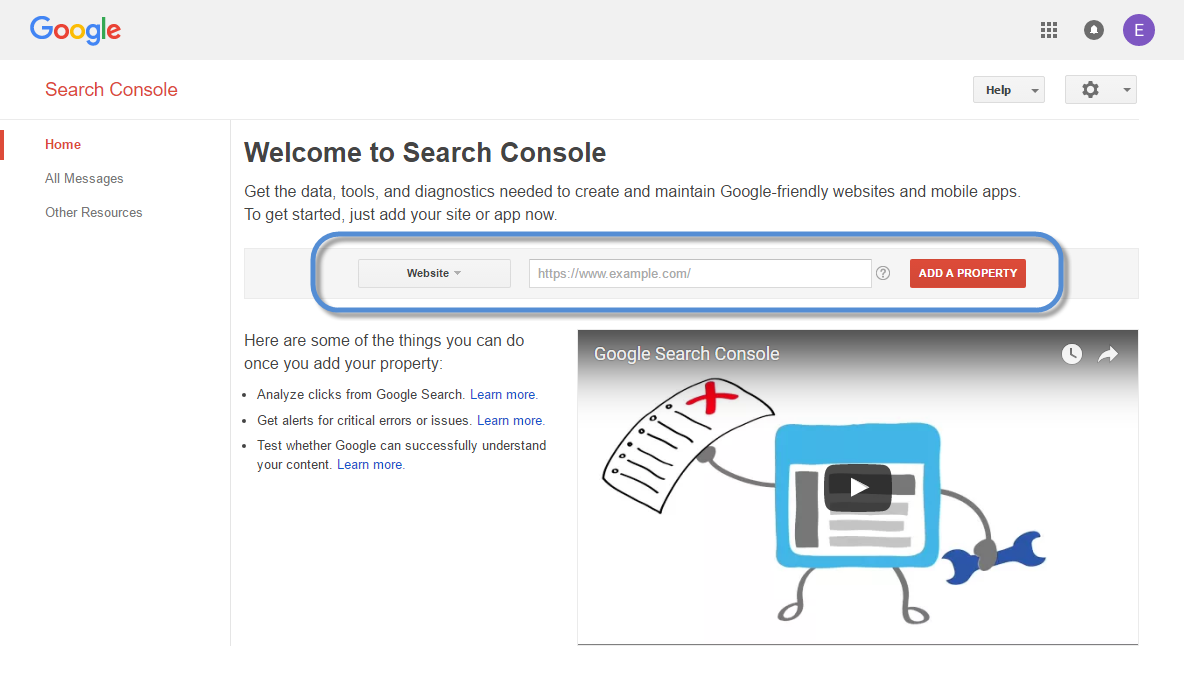Click the Share arrow icon on video

click(1108, 353)
